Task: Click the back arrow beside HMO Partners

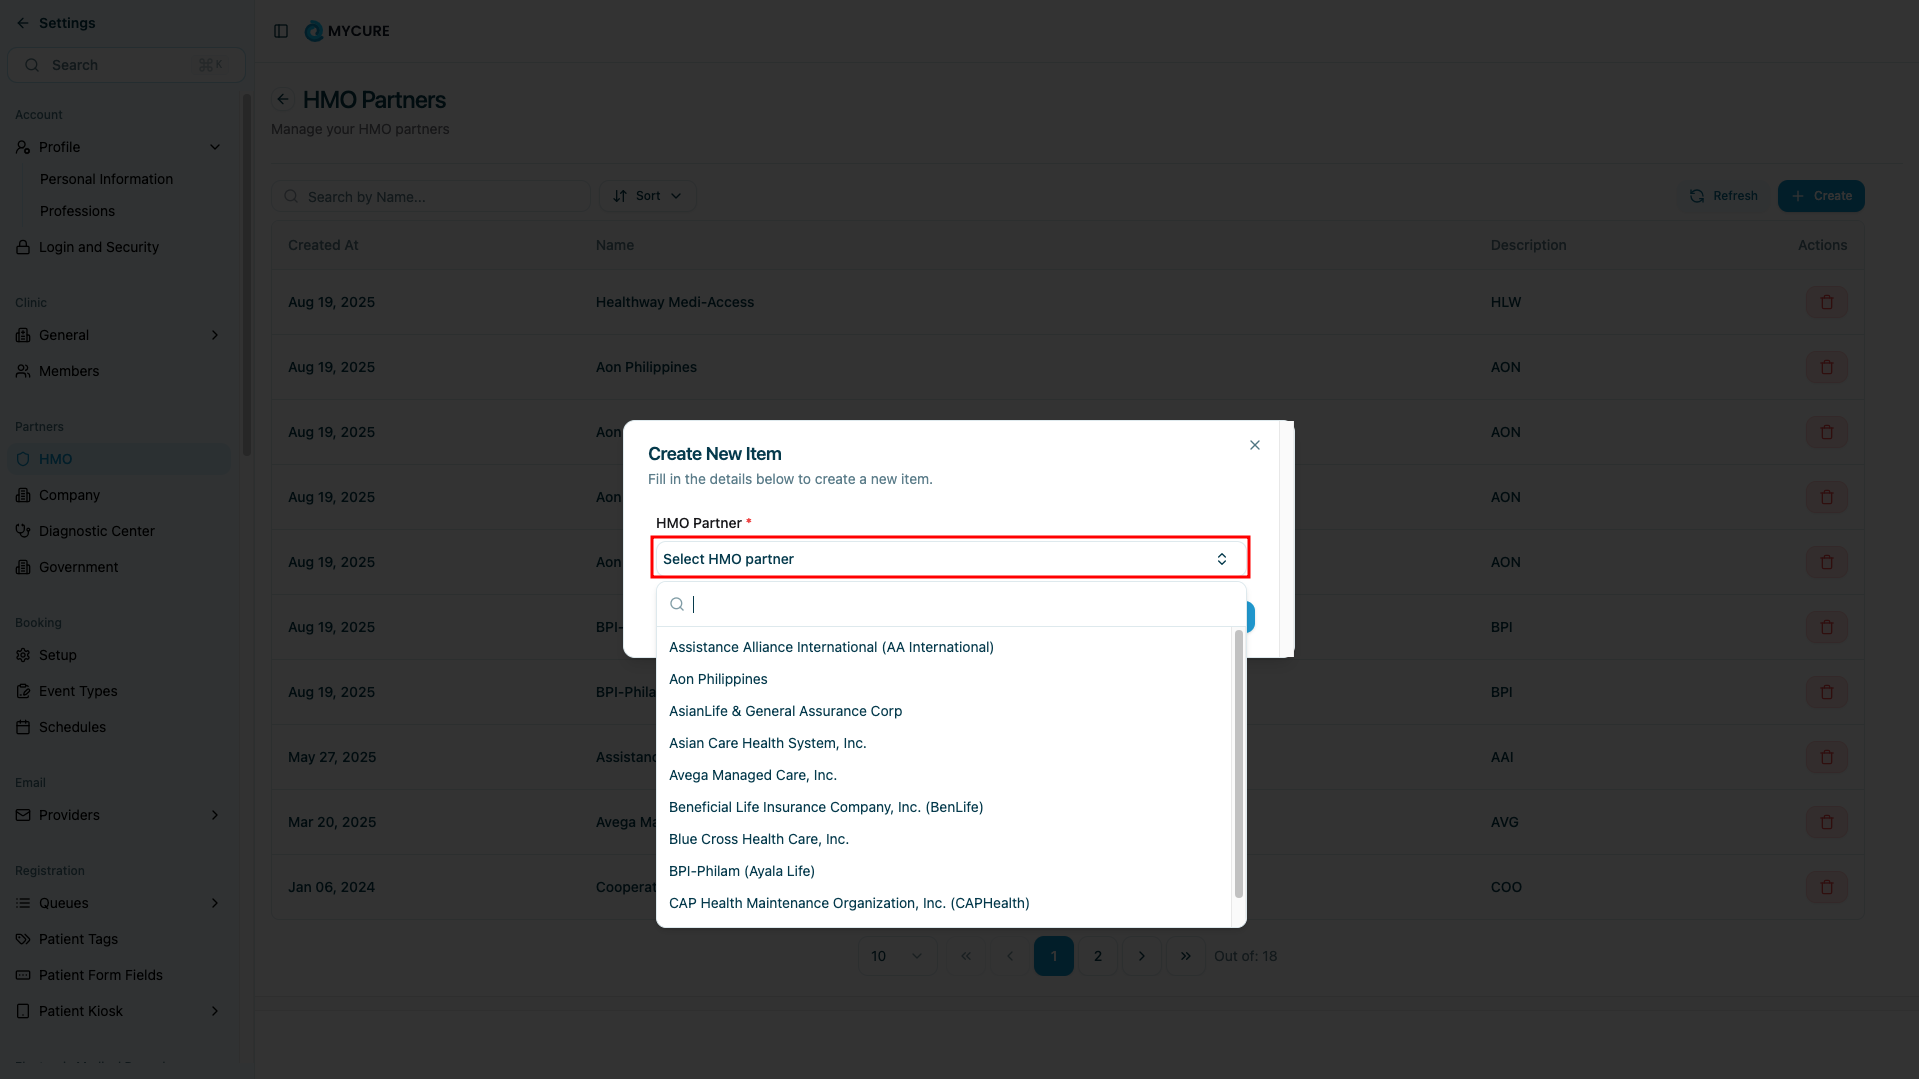Action: [x=283, y=99]
